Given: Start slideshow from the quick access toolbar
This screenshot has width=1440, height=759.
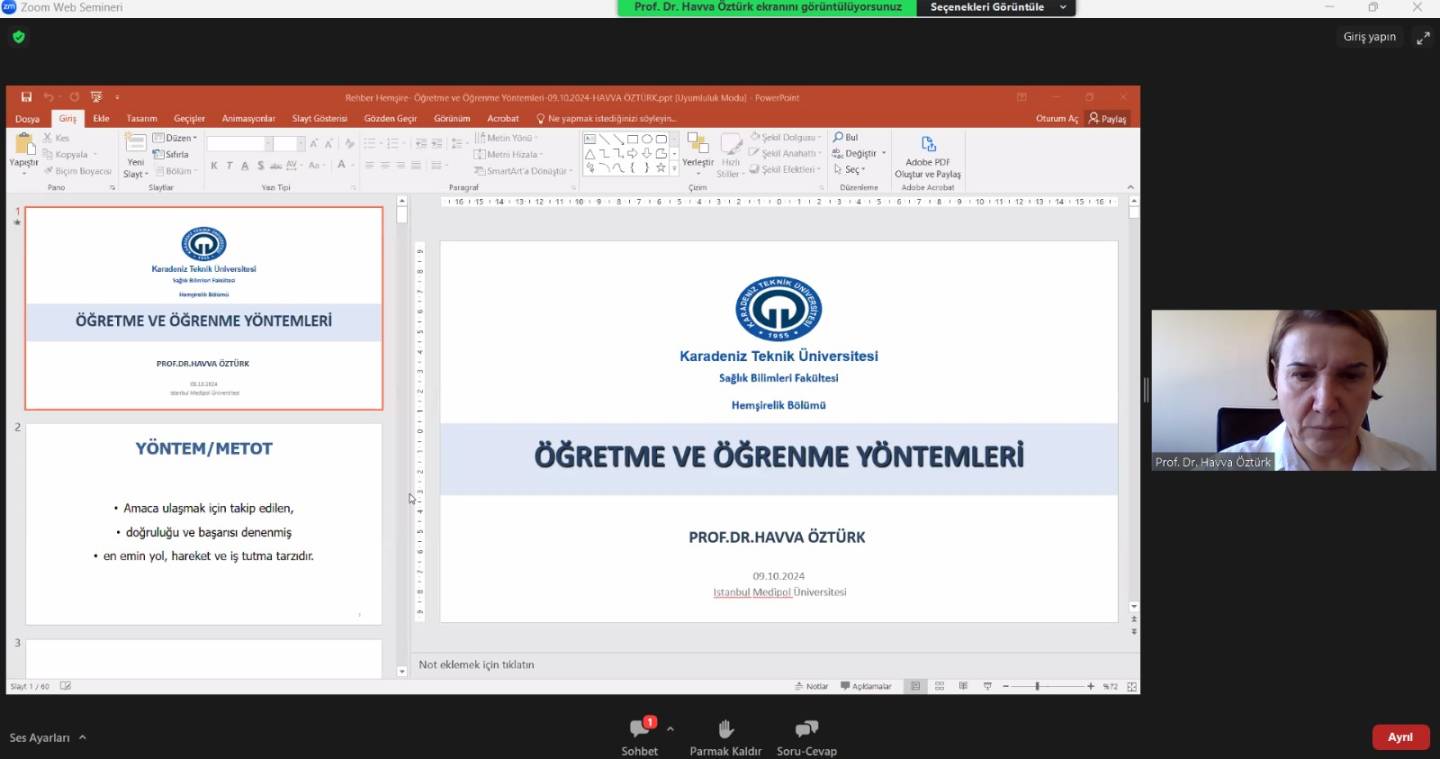Looking at the screenshot, I should click(x=96, y=97).
